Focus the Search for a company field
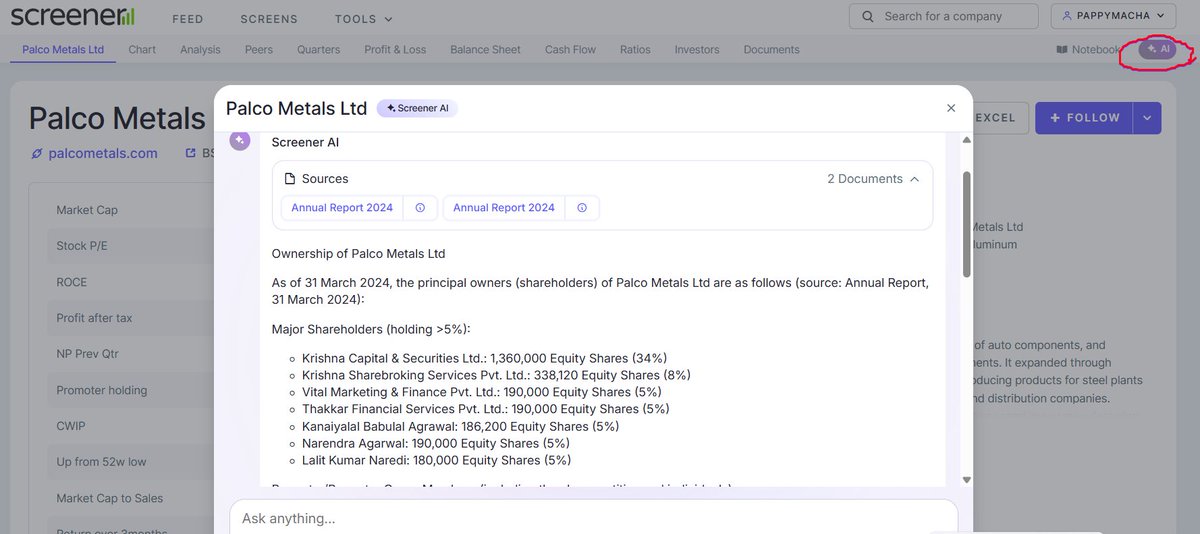Screen dimensions: 1200x534 944,16
